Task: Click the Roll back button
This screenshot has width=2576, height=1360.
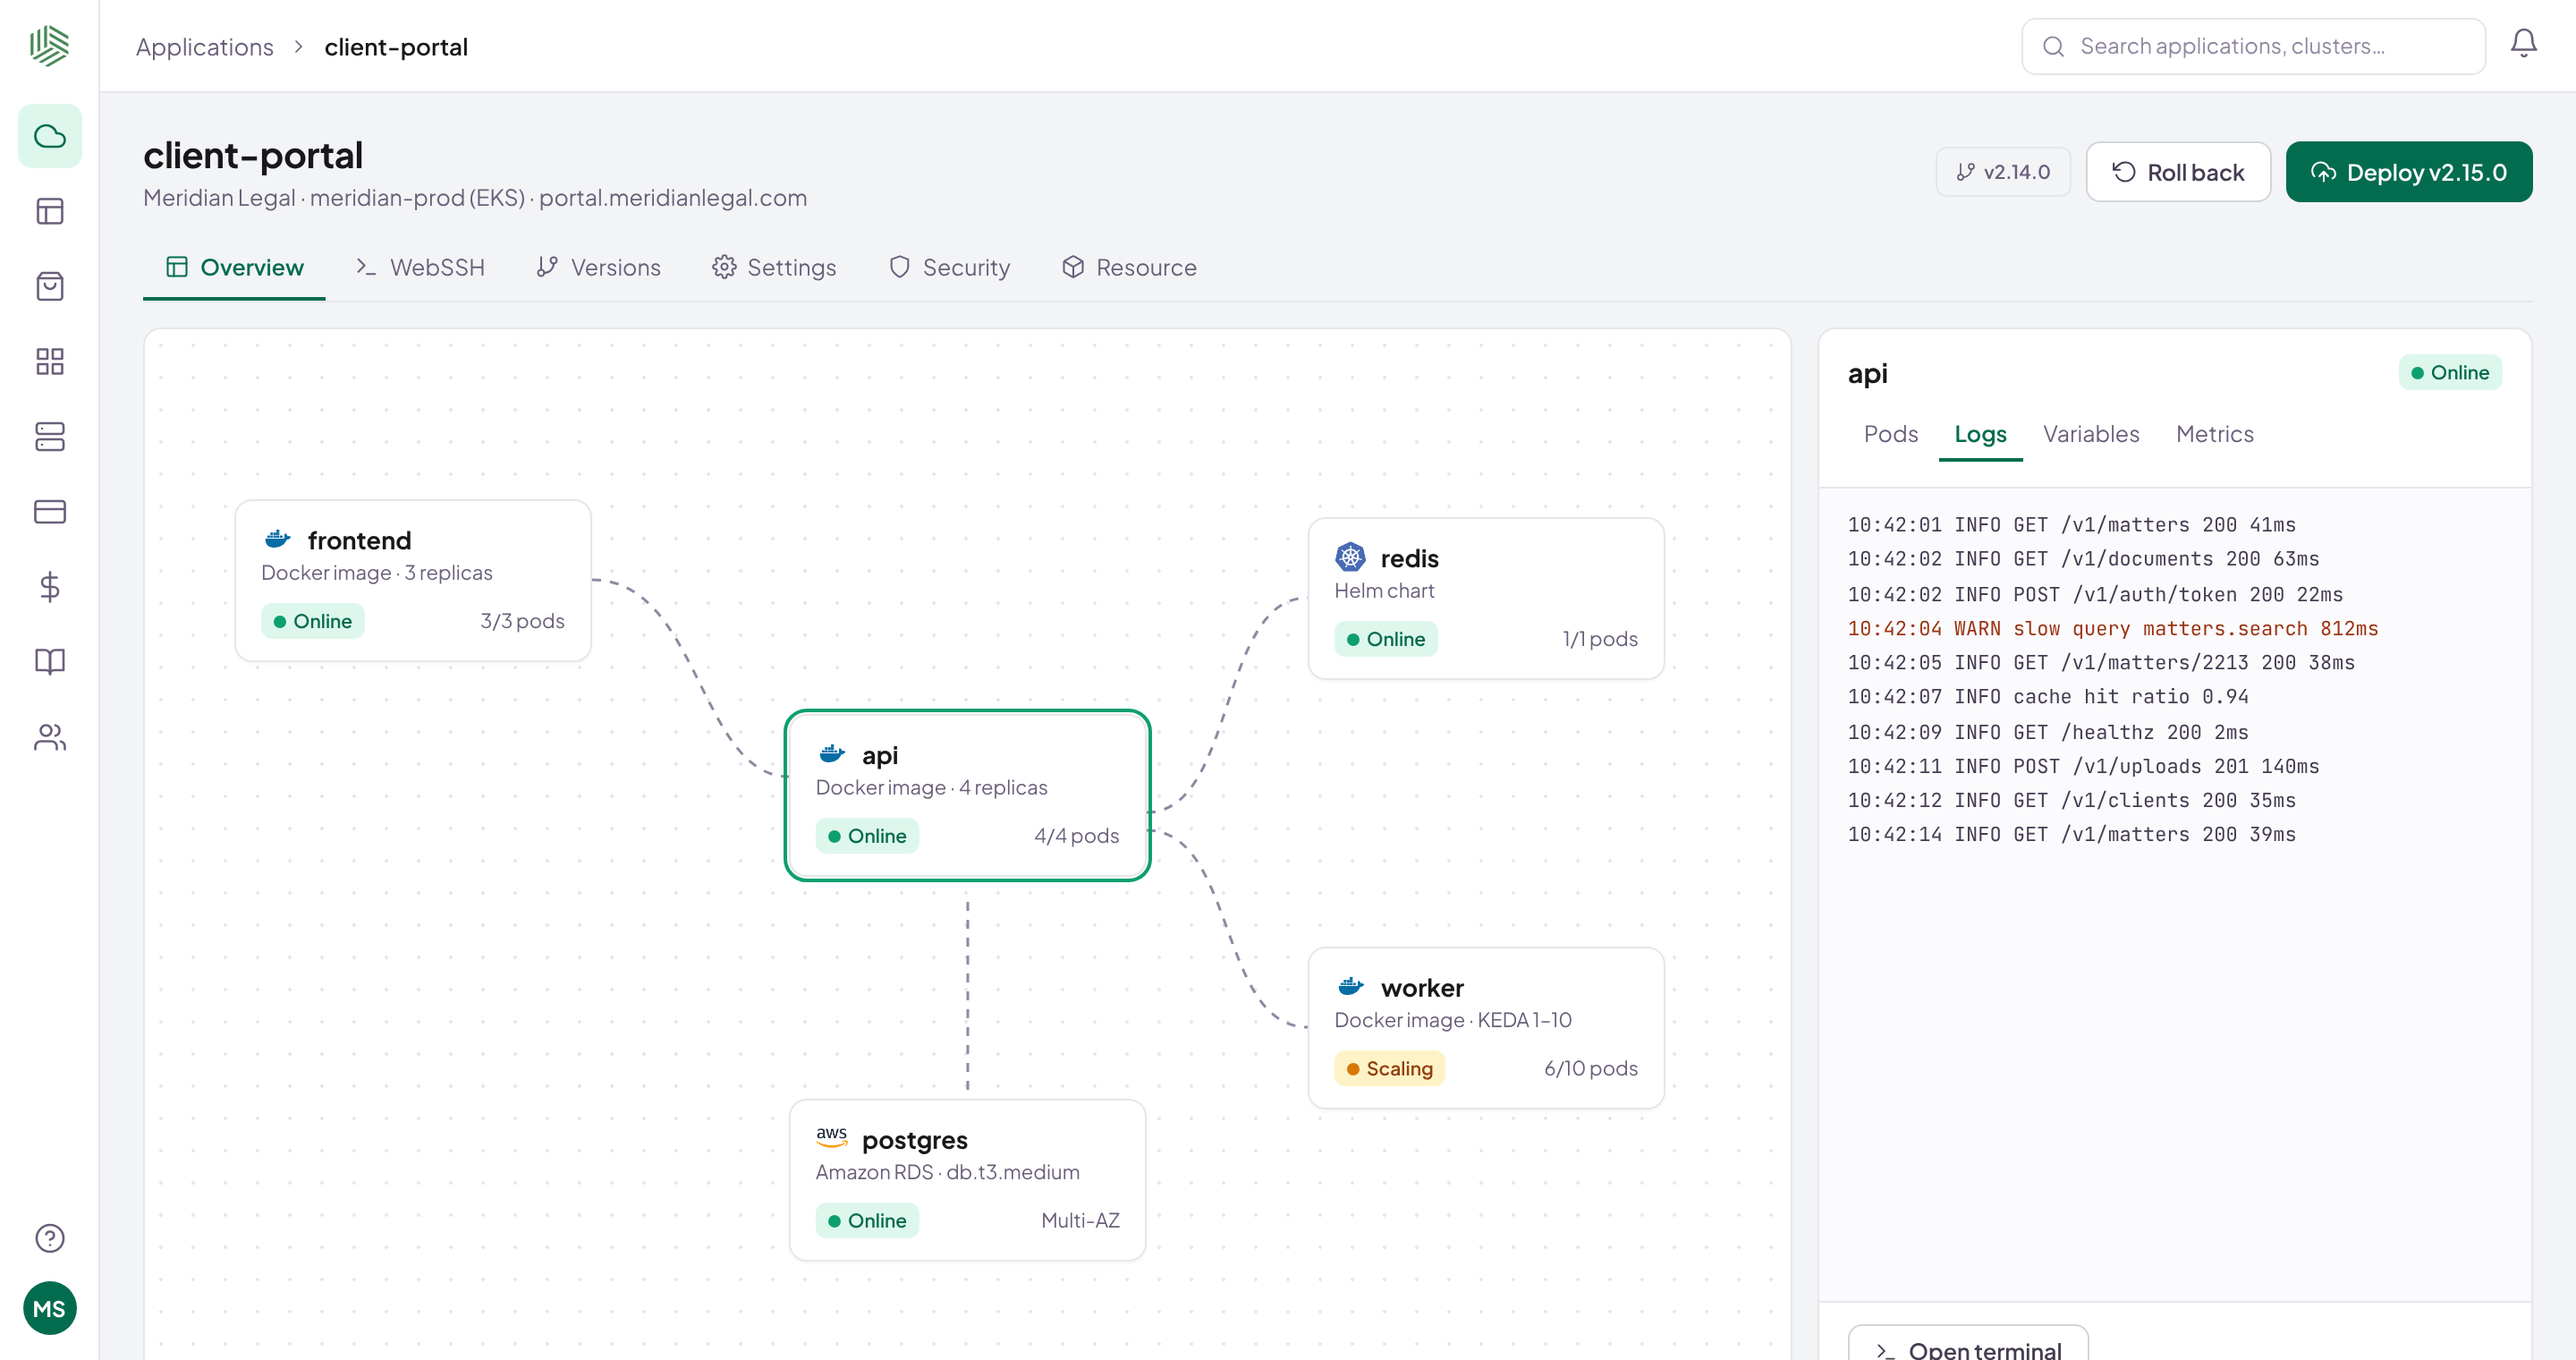Action: click(x=2178, y=172)
